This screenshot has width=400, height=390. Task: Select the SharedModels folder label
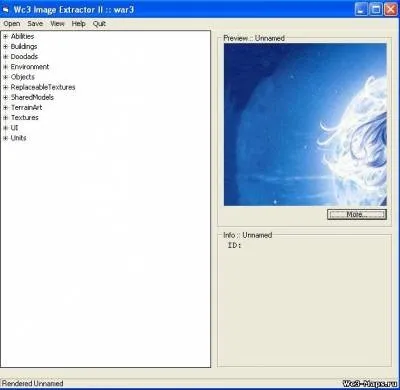tap(32, 97)
